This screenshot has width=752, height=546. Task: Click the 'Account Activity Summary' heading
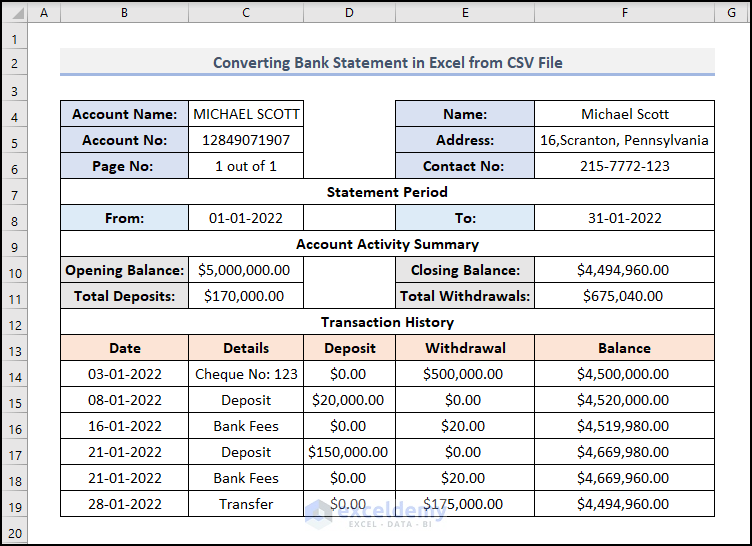point(388,244)
